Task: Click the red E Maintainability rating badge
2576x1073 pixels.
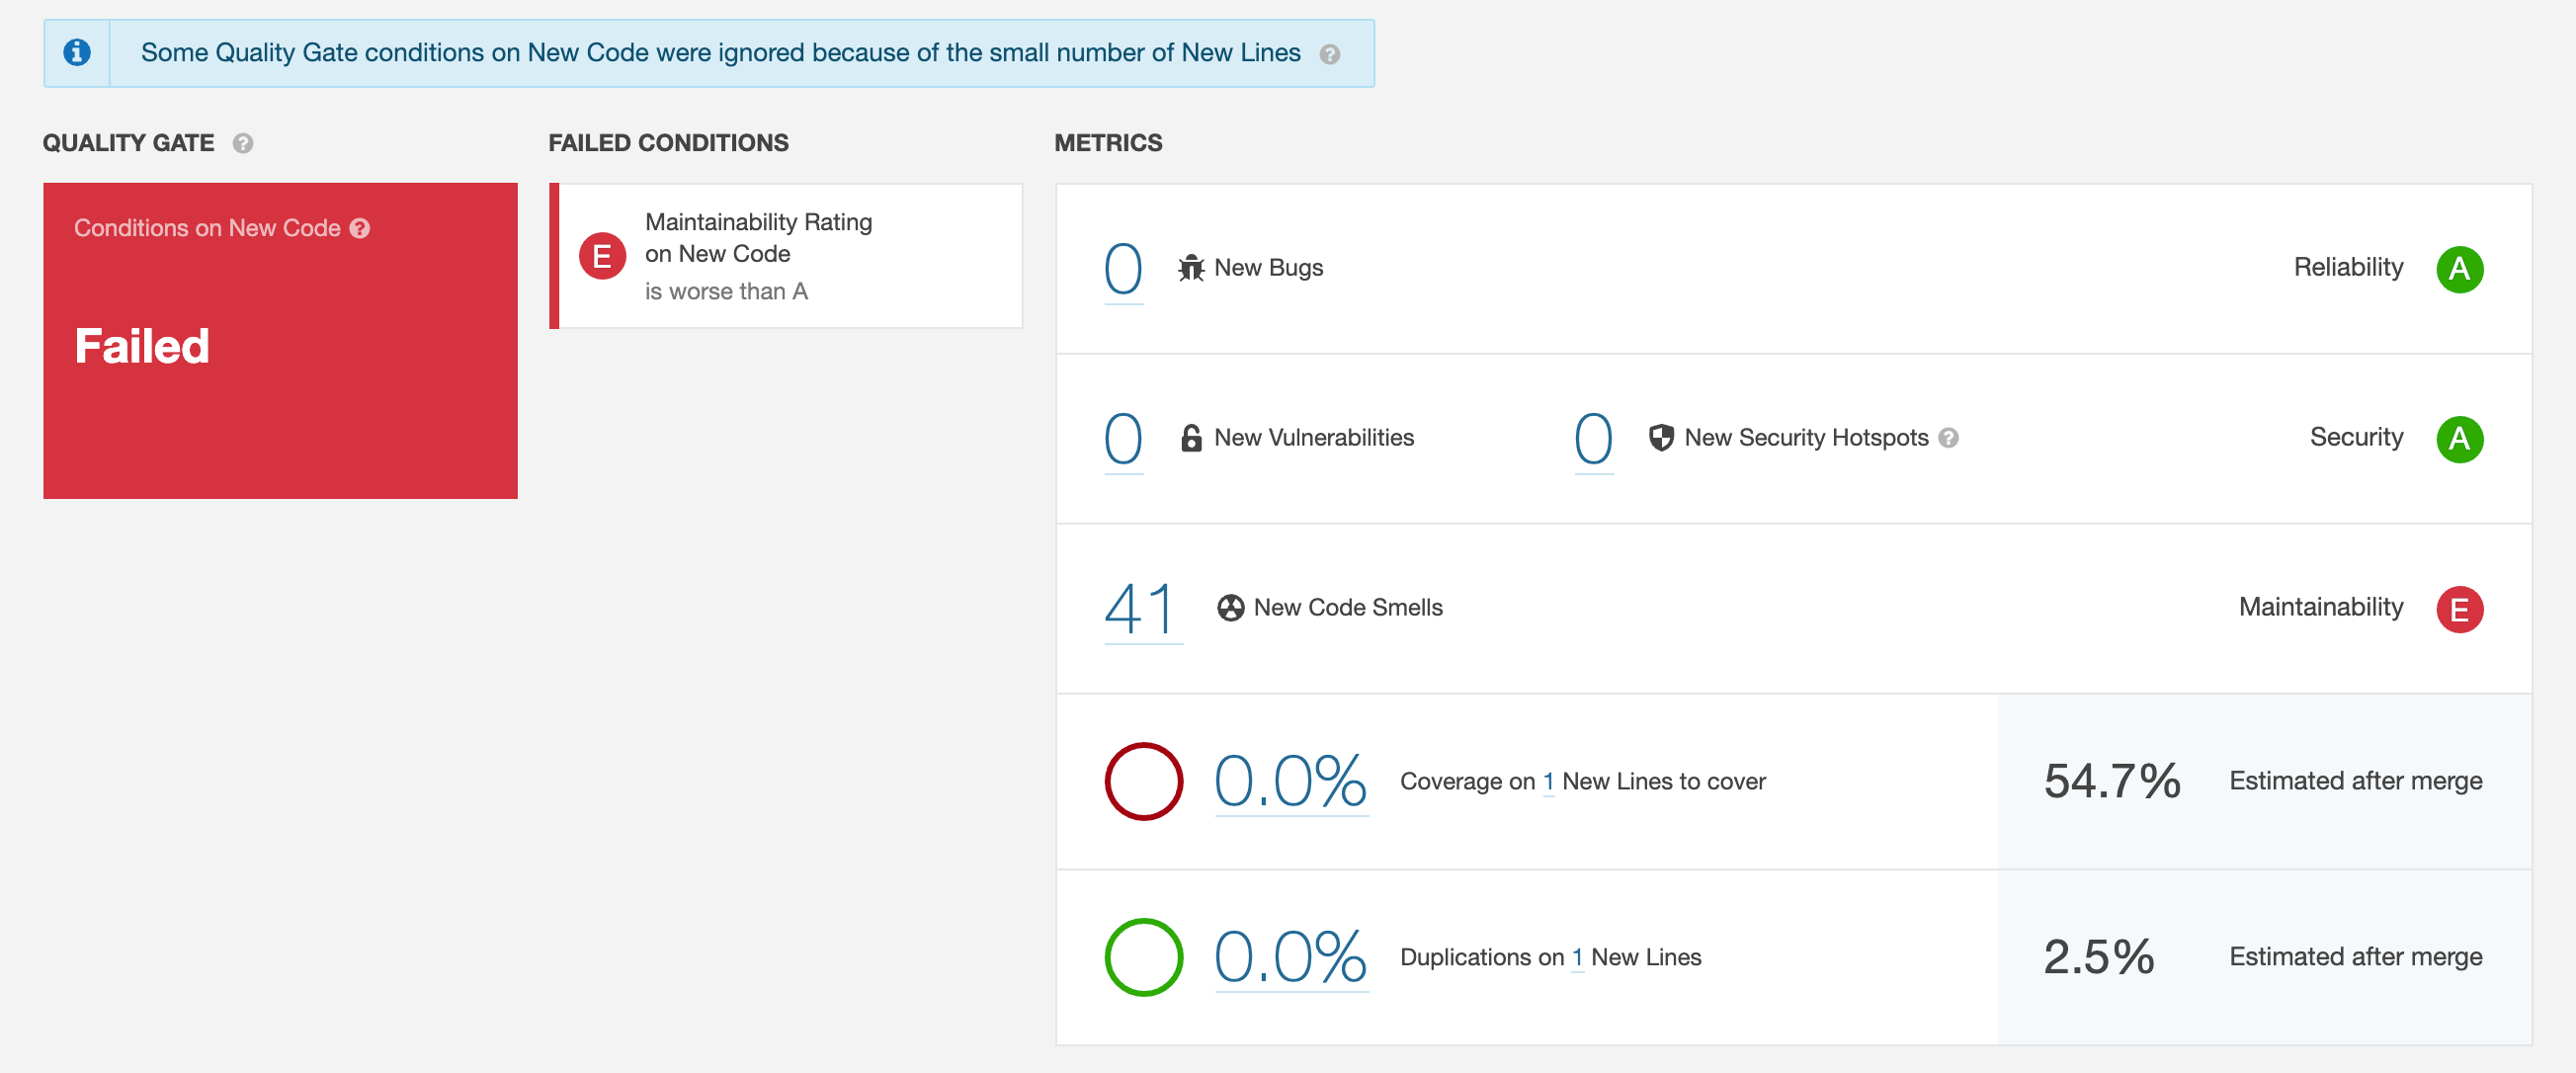Action: tap(2459, 609)
